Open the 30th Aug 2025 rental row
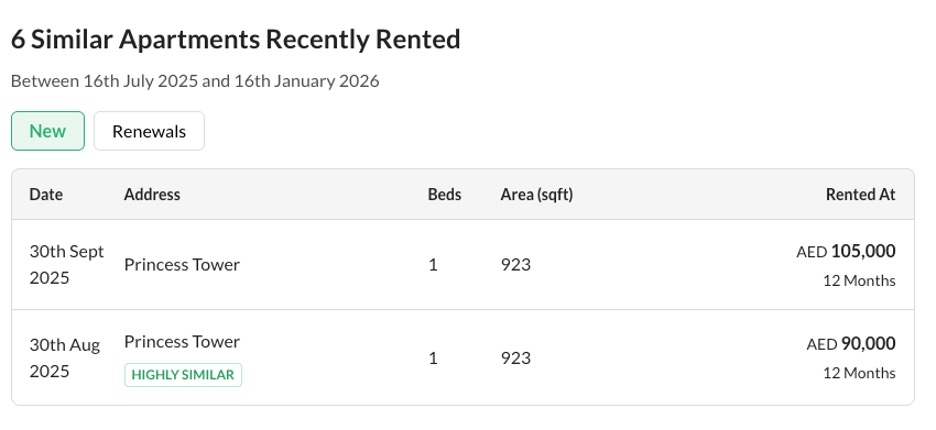The height and width of the screenshot is (430, 936). 463,358
